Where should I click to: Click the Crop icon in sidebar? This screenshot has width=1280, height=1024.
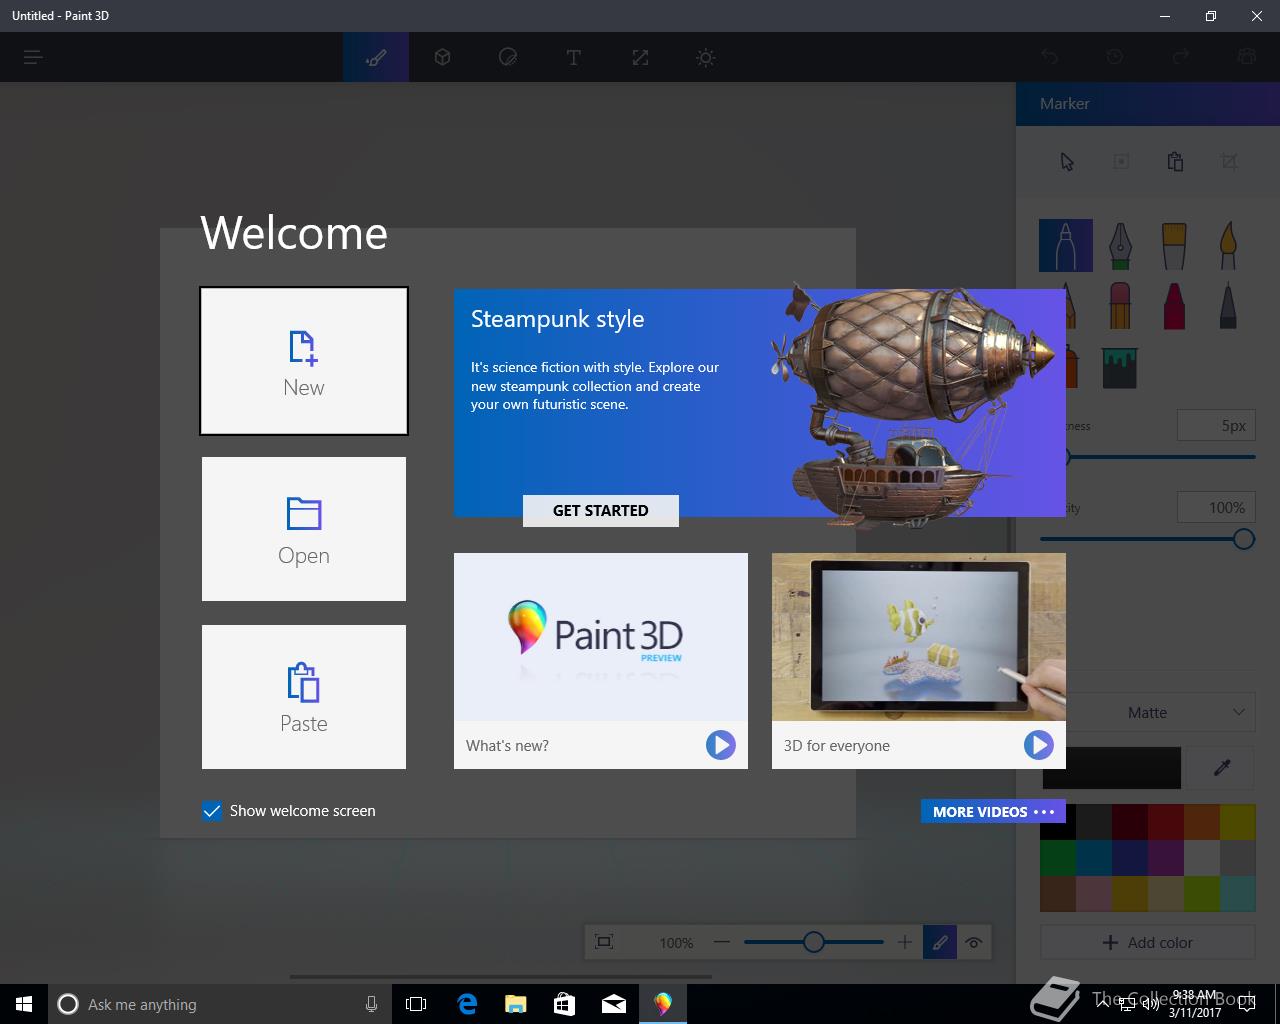pos(1229,162)
